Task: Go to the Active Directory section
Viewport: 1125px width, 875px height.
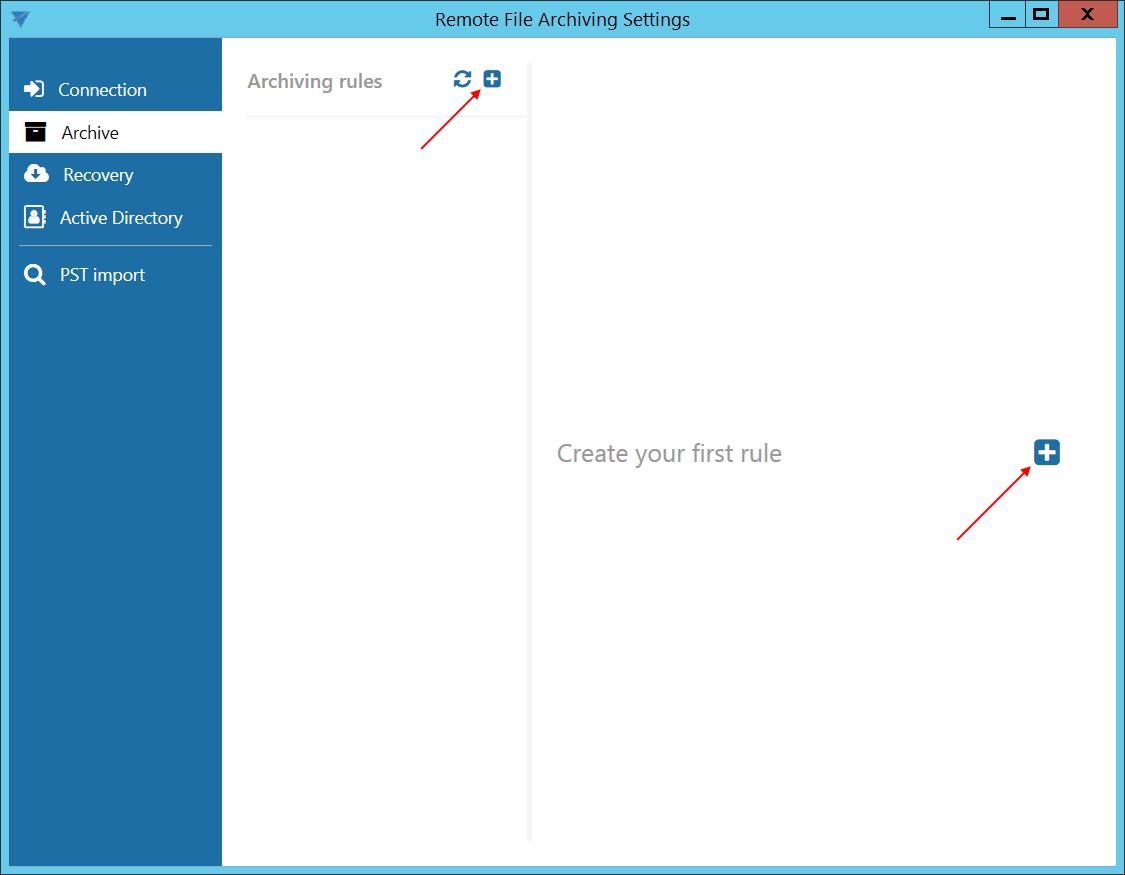Action: pyautogui.click(x=121, y=218)
